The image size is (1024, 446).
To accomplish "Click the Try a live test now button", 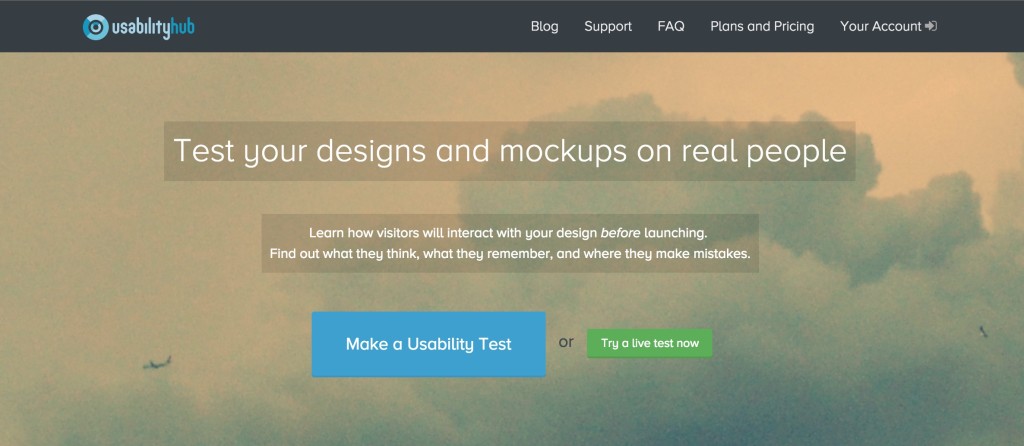I will pyautogui.click(x=650, y=343).
